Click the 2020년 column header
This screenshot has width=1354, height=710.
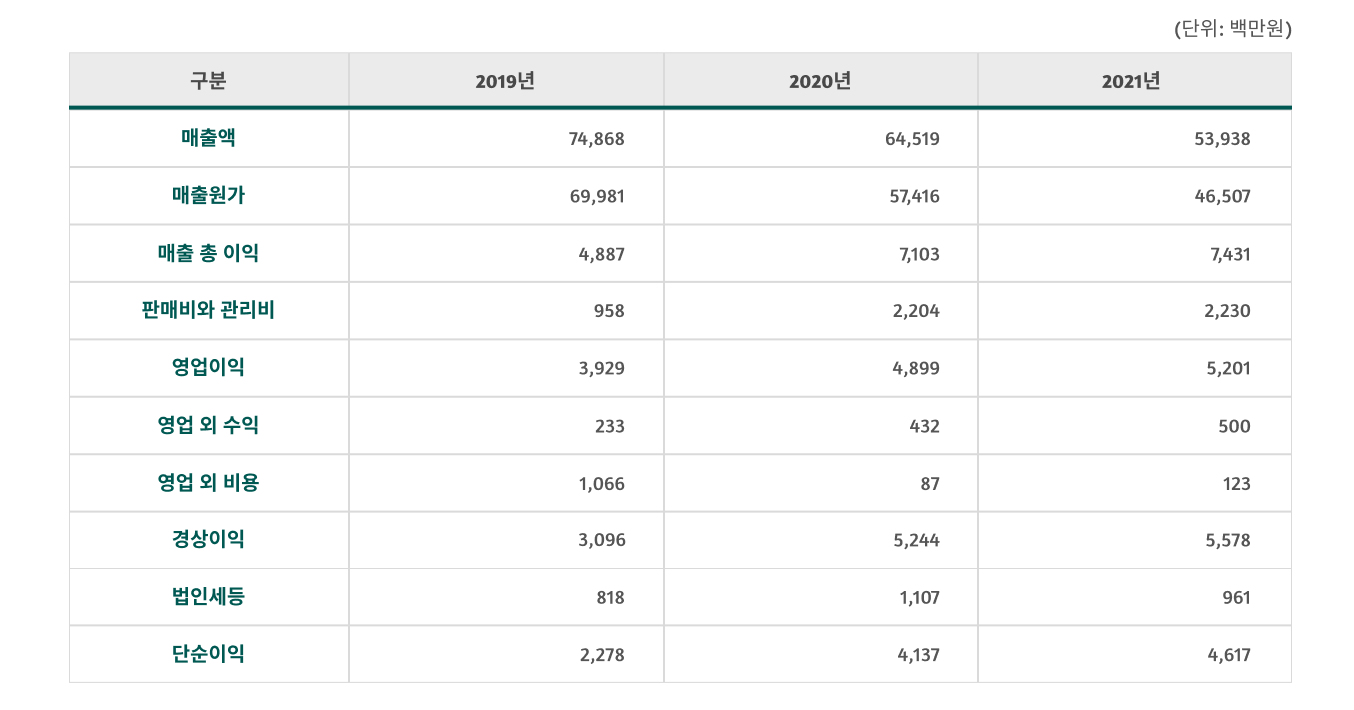click(820, 81)
